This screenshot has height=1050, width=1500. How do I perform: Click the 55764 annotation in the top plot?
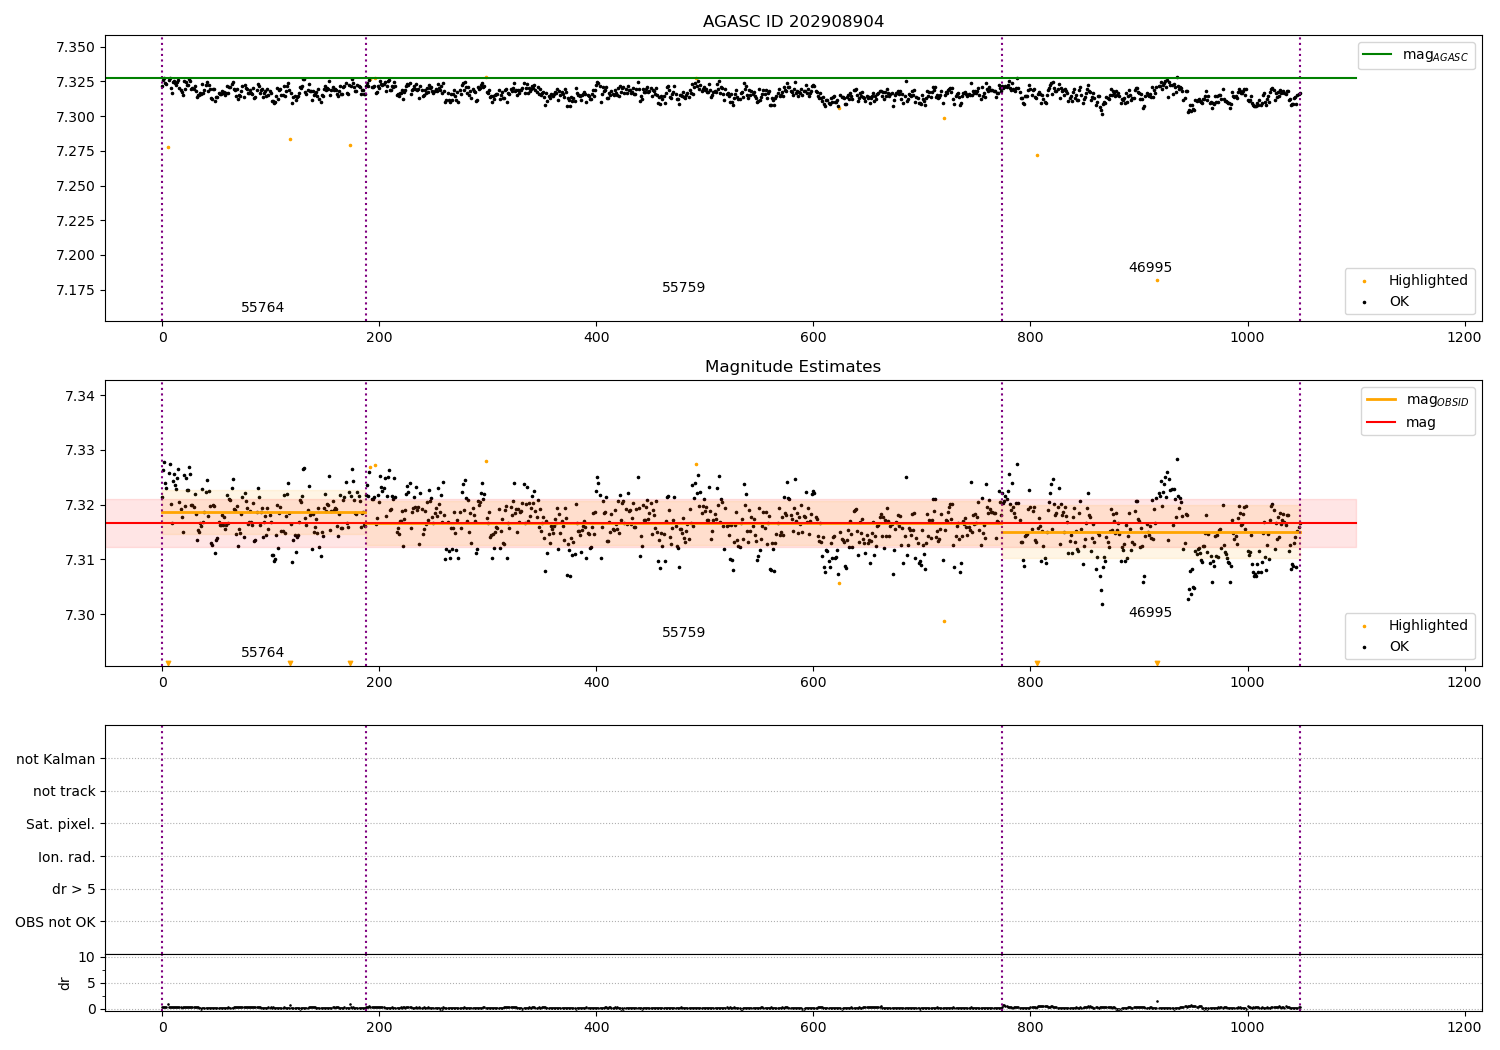point(262,307)
